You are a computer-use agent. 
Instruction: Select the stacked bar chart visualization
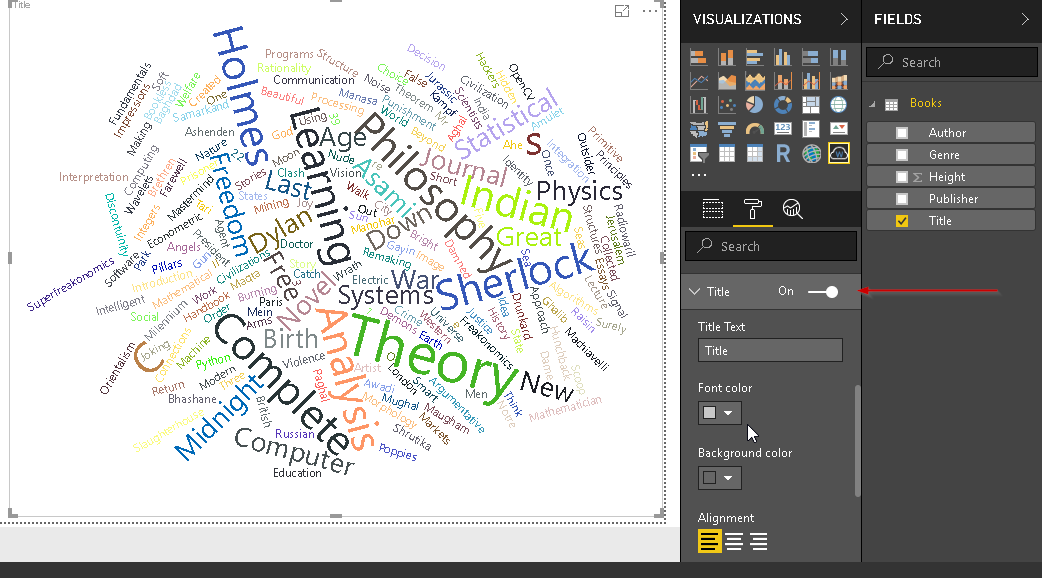pyautogui.click(x=698, y=58)
